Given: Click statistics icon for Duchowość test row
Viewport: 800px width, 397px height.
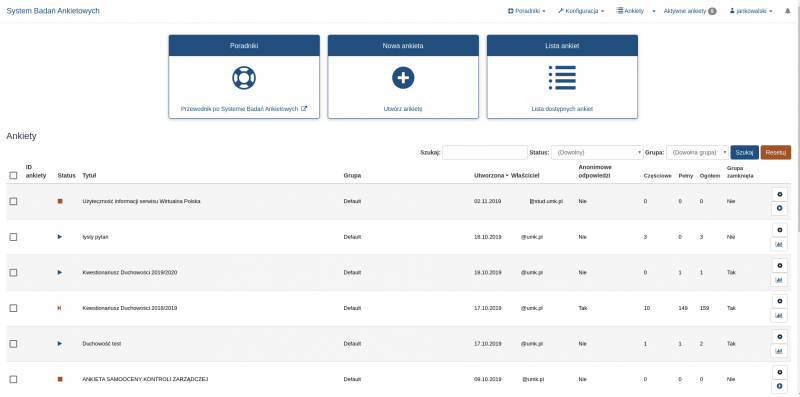Looking at the screenshot, I should 779,351.
